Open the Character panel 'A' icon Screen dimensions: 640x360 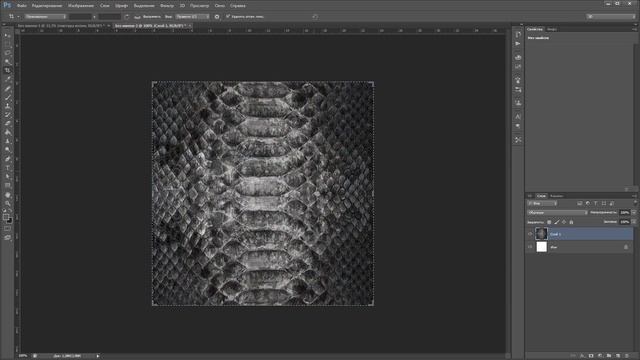coord(518,117)
